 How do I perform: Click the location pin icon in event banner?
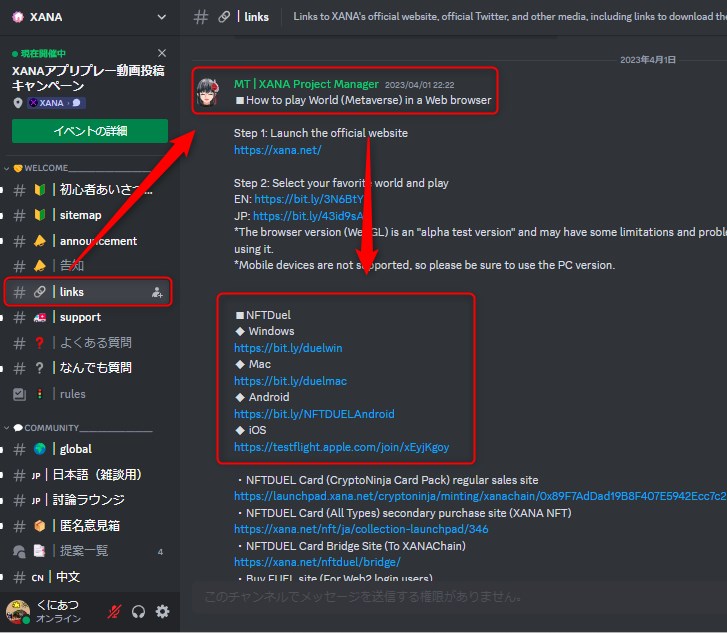coord(18,103)
